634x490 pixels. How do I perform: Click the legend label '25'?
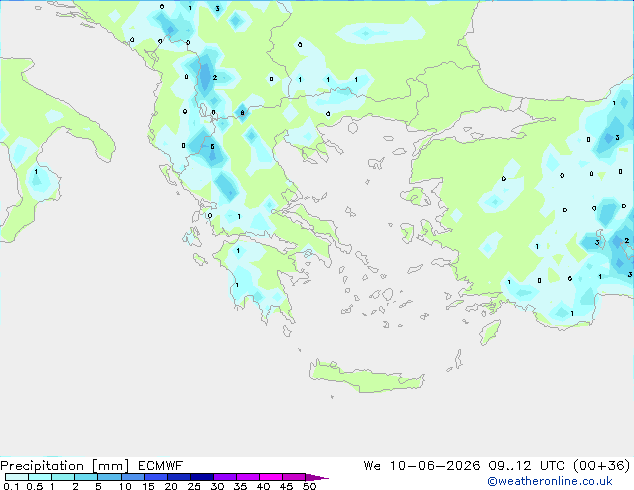pyautogui.click(x=194, y=486)
